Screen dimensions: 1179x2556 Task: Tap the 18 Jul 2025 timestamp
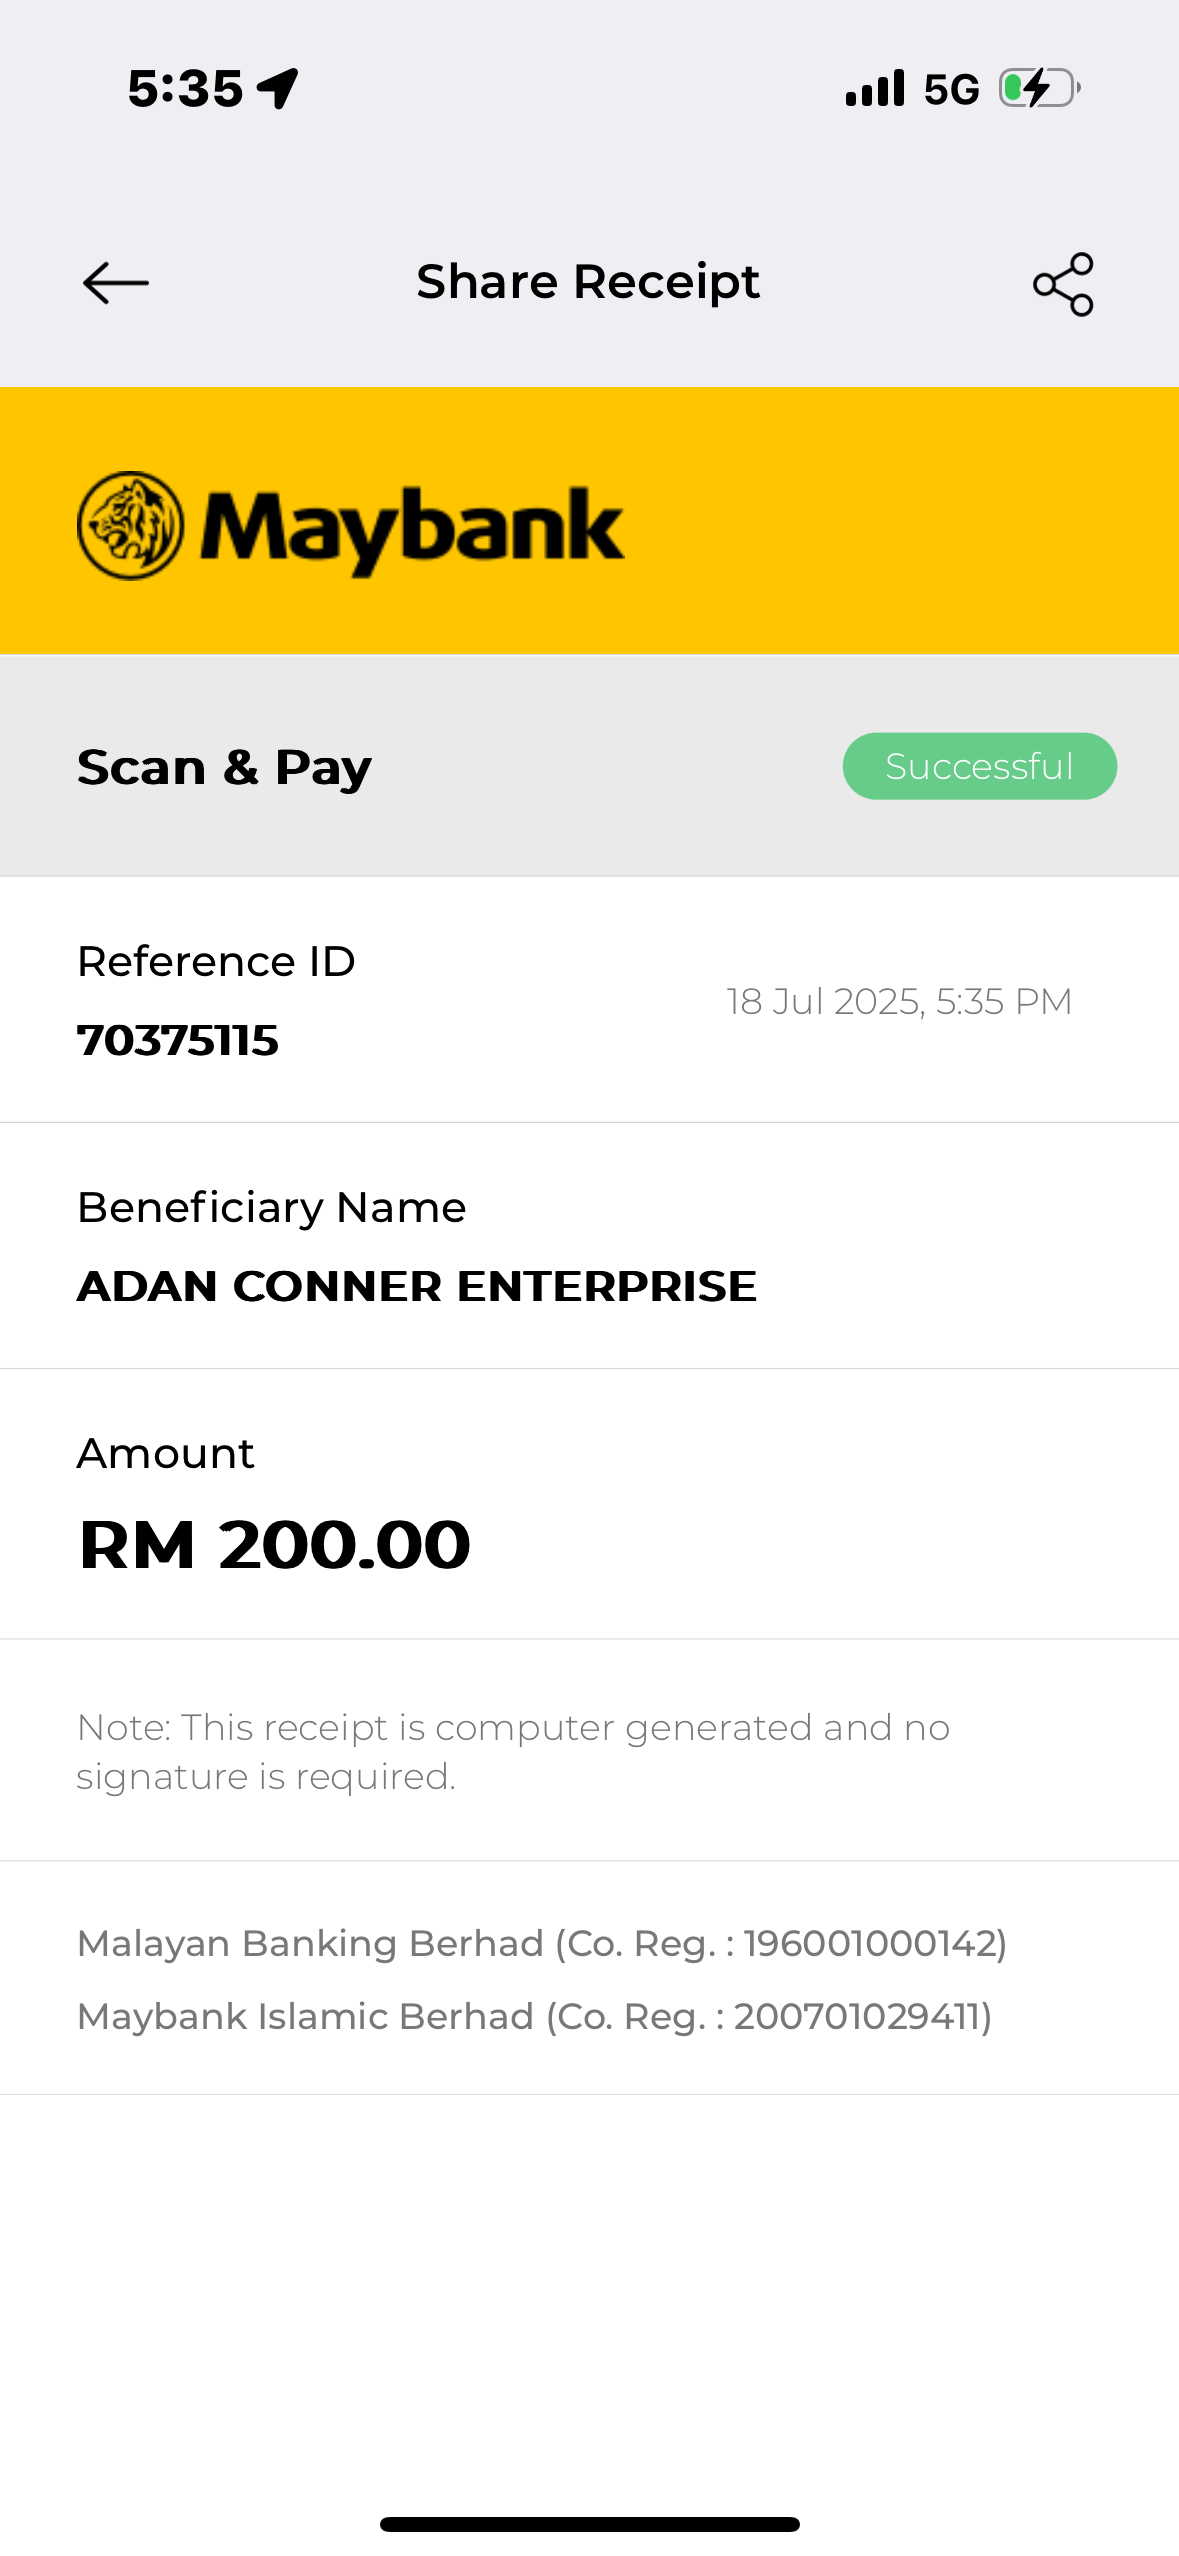898,1001
